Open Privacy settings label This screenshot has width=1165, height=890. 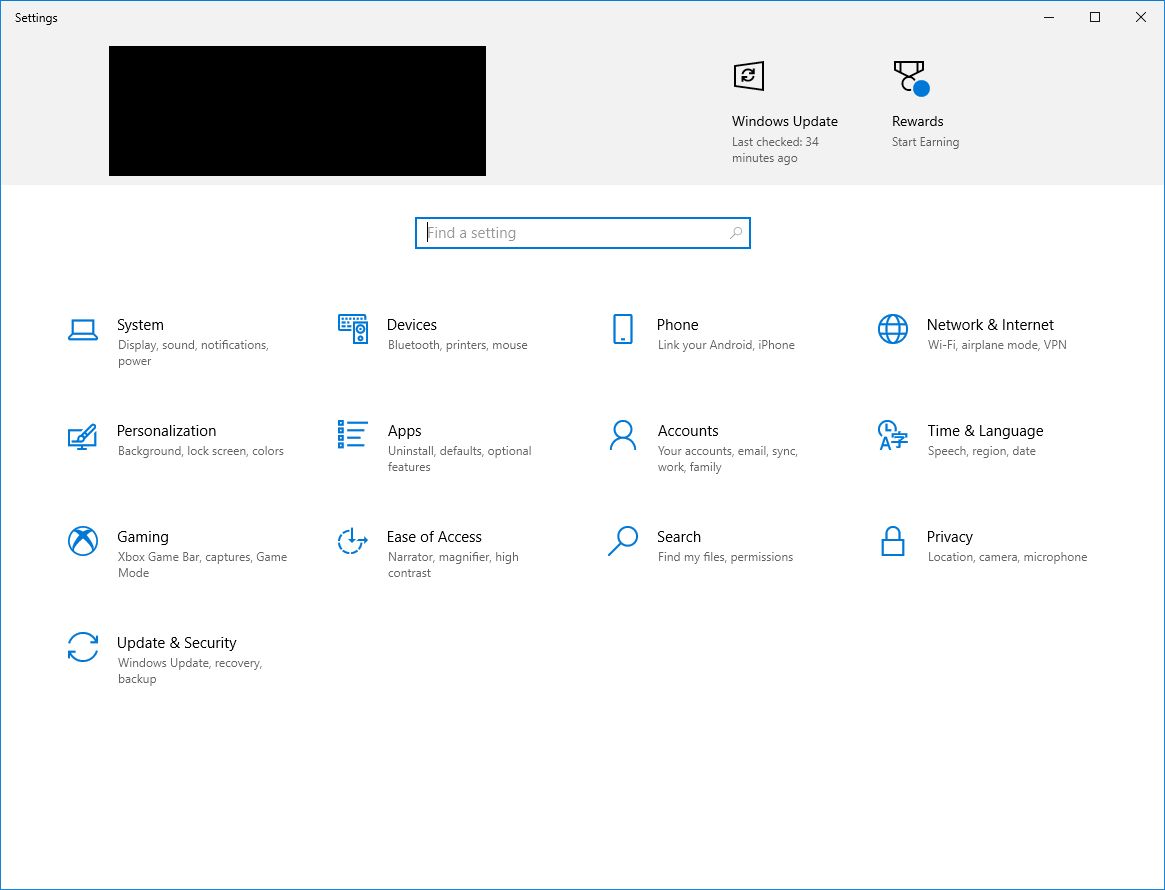pos(950,536)
